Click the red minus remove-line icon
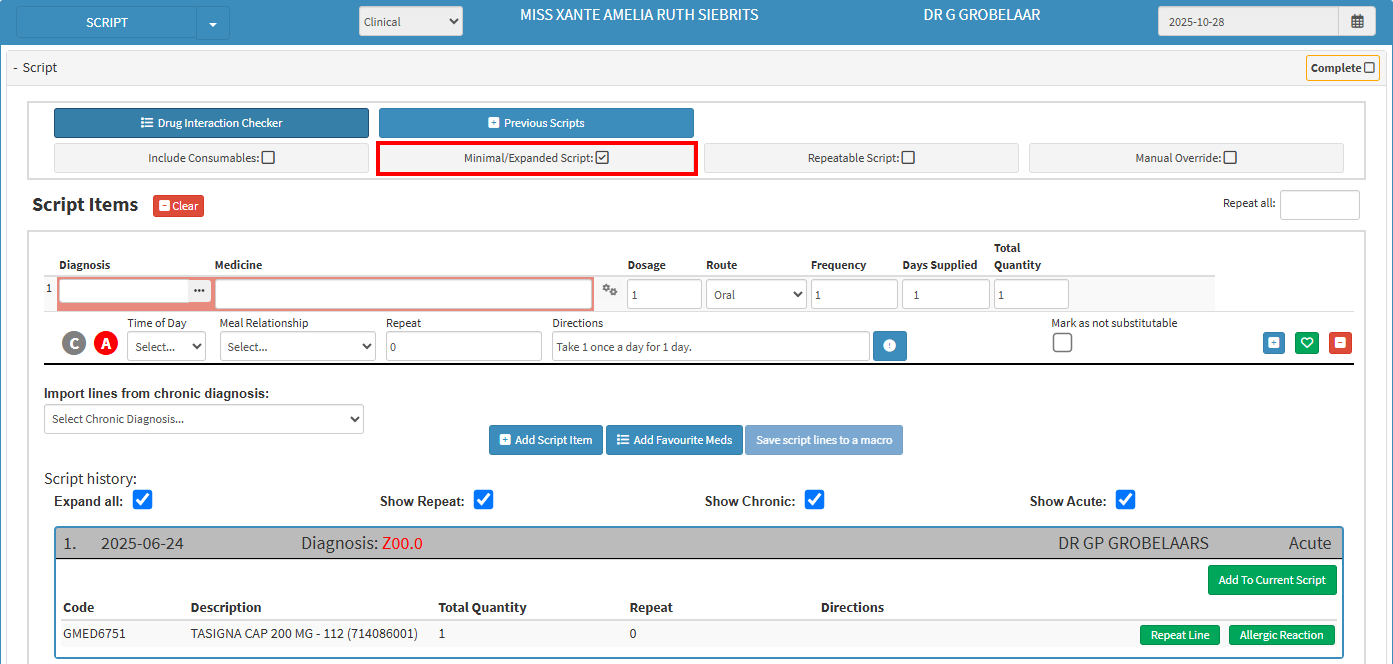 (1340, 343)
